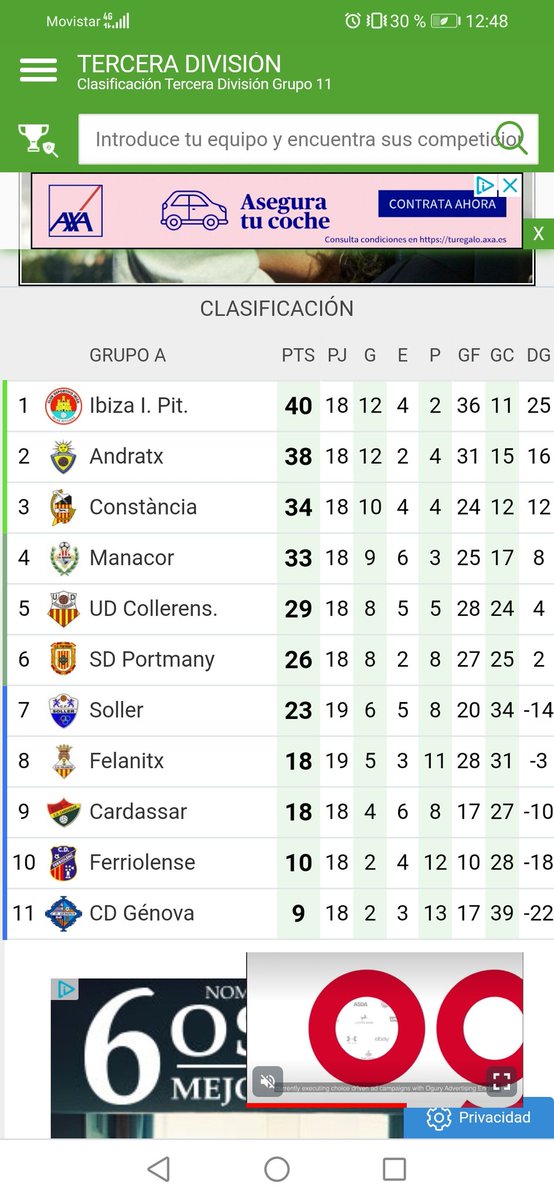
Task: Tap Android back navigation button
Action: 158,1168
